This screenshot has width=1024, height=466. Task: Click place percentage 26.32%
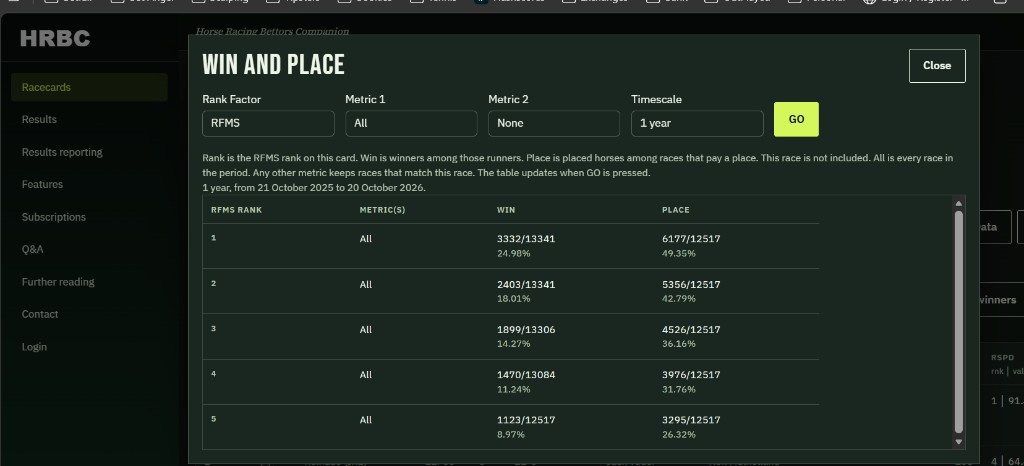(x=679, y=435)
